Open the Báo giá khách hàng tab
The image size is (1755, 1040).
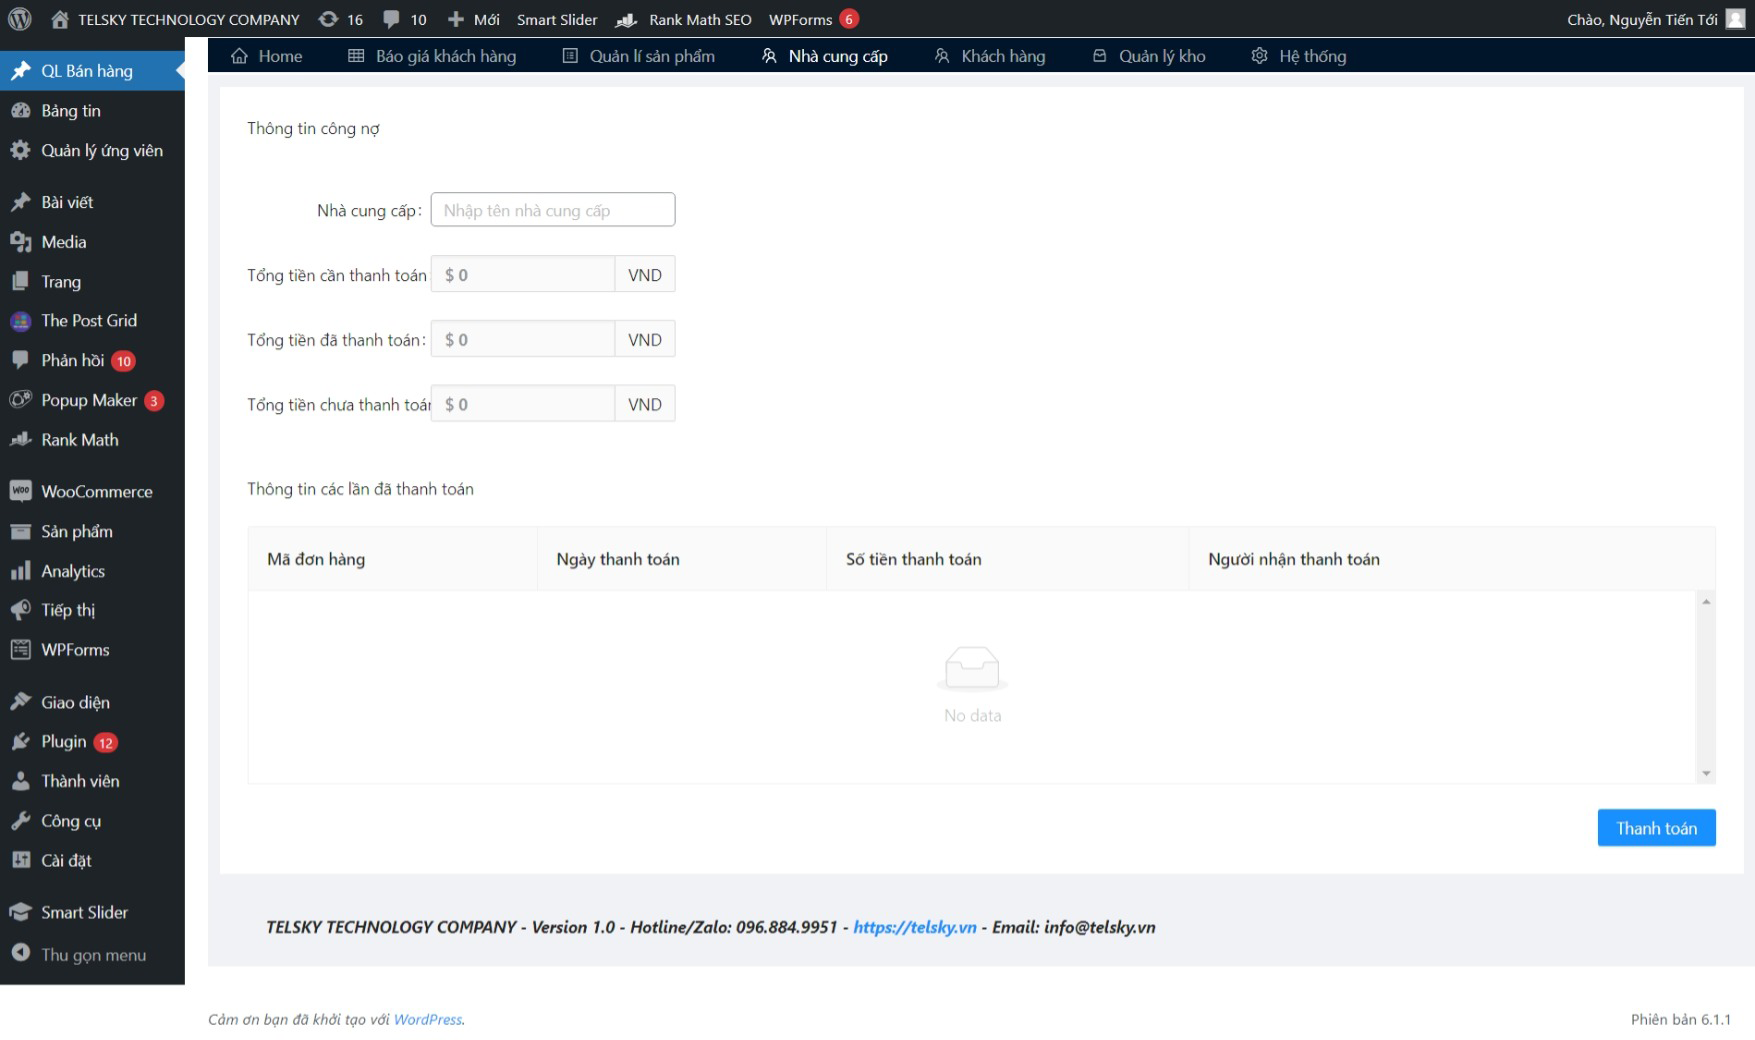(x=432, y=56)
